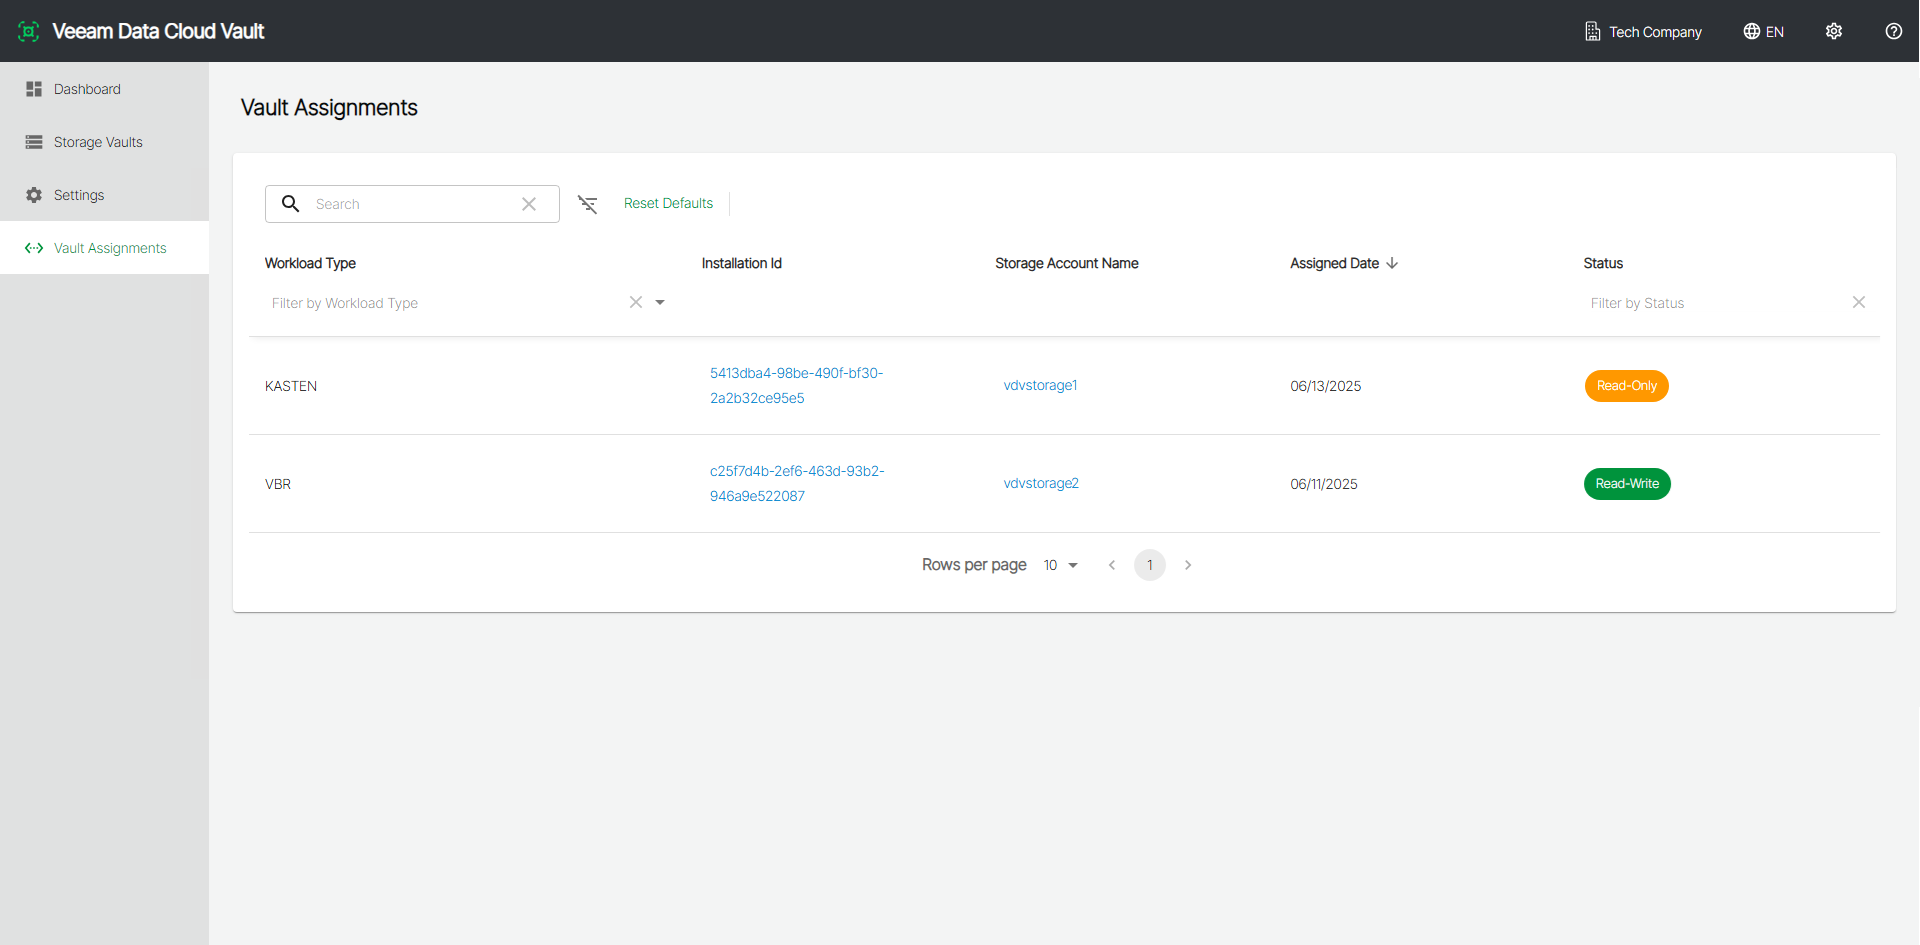This screenshot has width=1920, height=945.
Task: Click the Vault Assignments arrows icon
Action: point(34,248)
